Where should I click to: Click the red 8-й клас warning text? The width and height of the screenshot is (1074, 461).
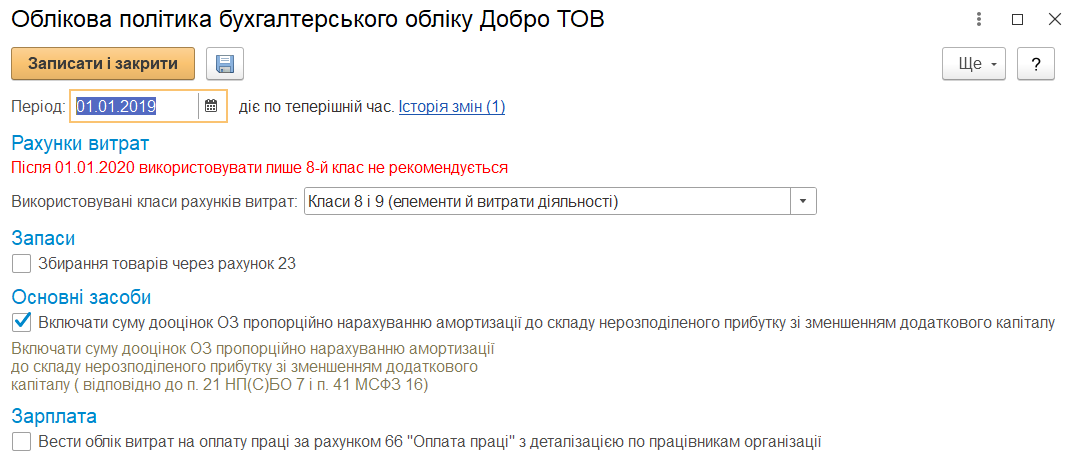click(260, 167)
